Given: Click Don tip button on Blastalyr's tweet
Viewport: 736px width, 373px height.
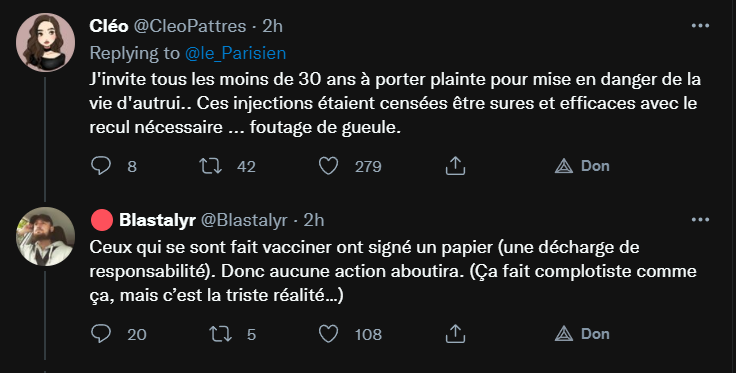Looking at the screenshot, I should point(582,334).
